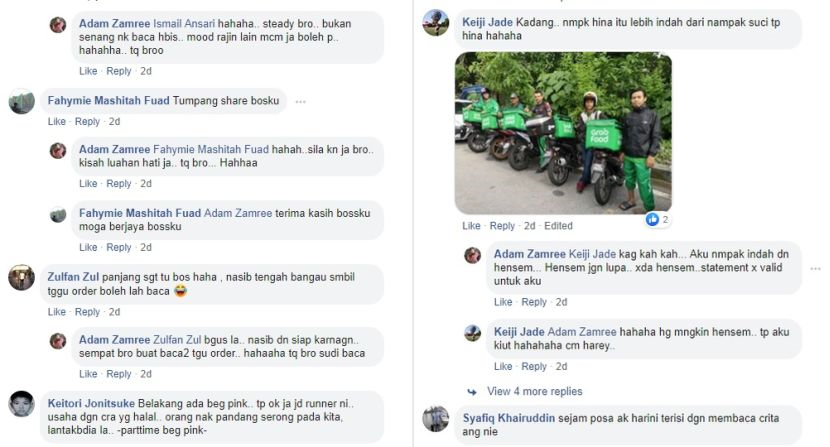Open Edited history on Keiji Jade's comment
The width and height of the screenshot is (830, 447).
coord(558,226)
